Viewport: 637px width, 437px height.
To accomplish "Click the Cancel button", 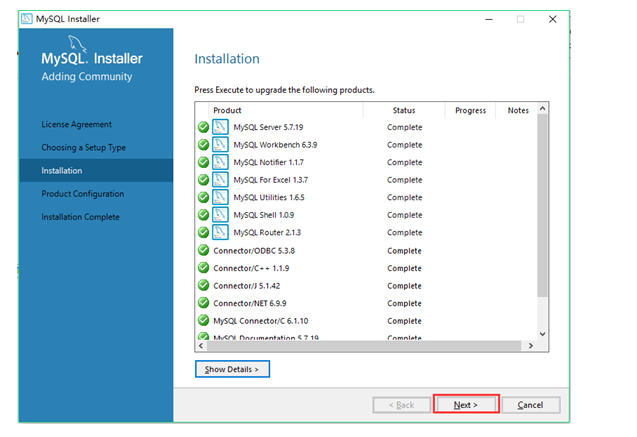I will click(531, 405).
